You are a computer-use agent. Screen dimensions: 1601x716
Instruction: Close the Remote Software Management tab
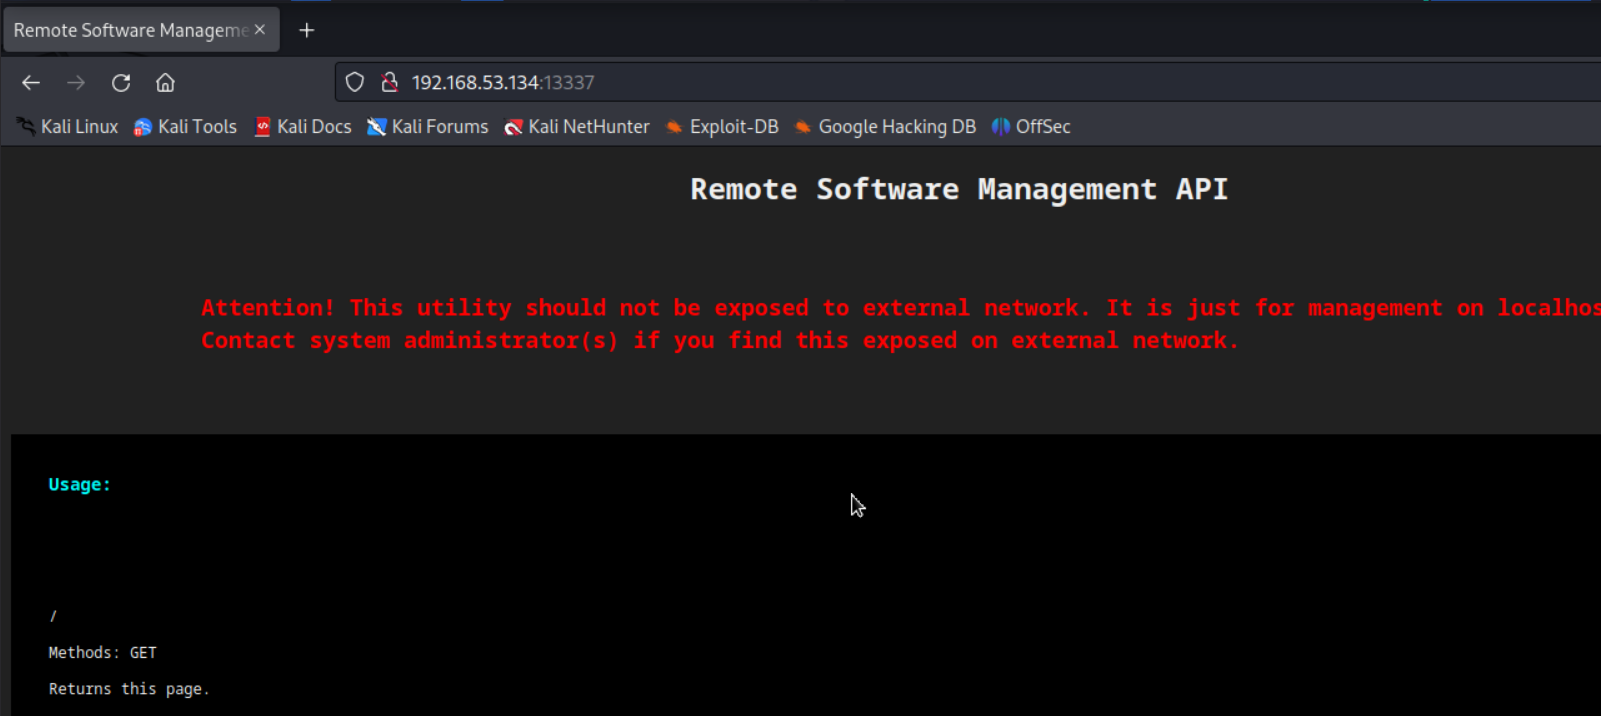[x=260, y=30]
